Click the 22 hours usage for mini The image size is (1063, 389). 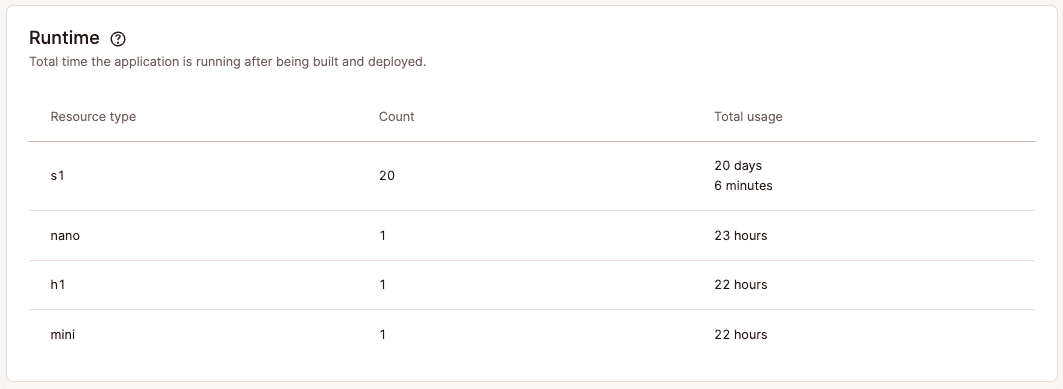pyautogui.click(x=740, y=335)
